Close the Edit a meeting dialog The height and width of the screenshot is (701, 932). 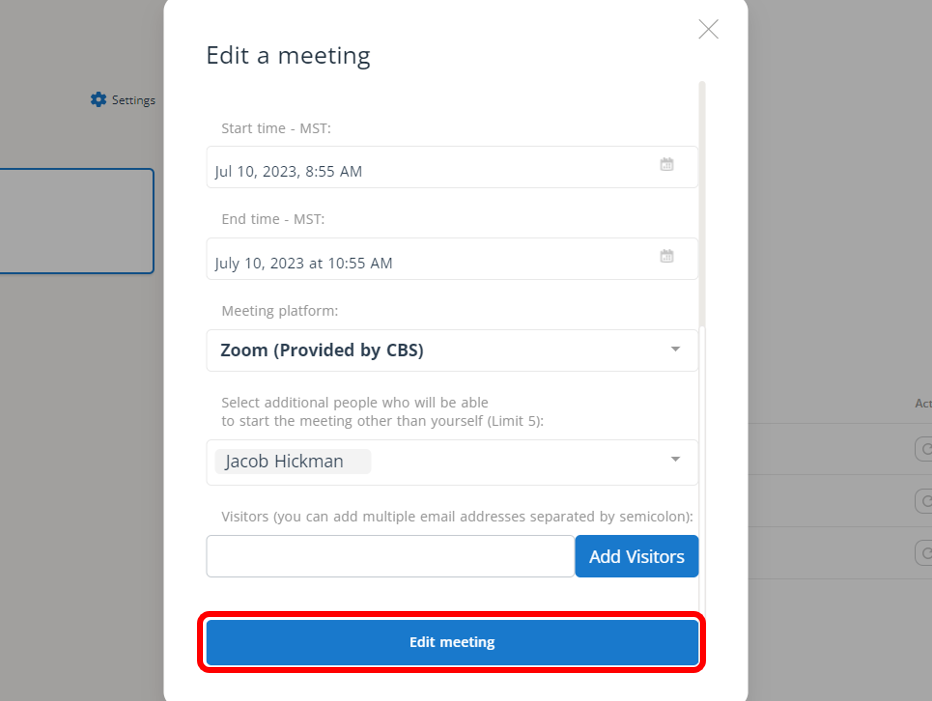(708, 29)
